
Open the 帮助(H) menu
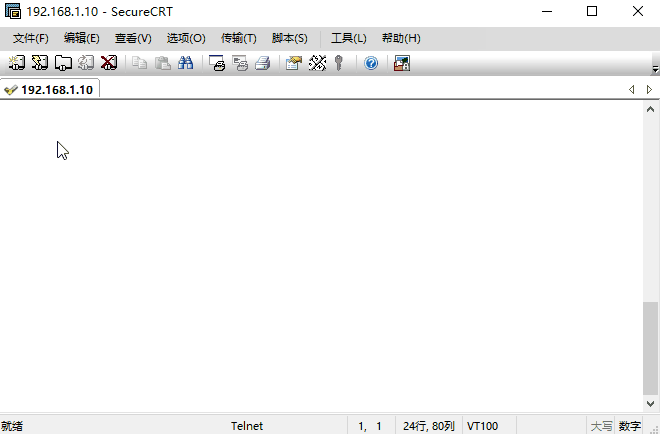(401, 38)
